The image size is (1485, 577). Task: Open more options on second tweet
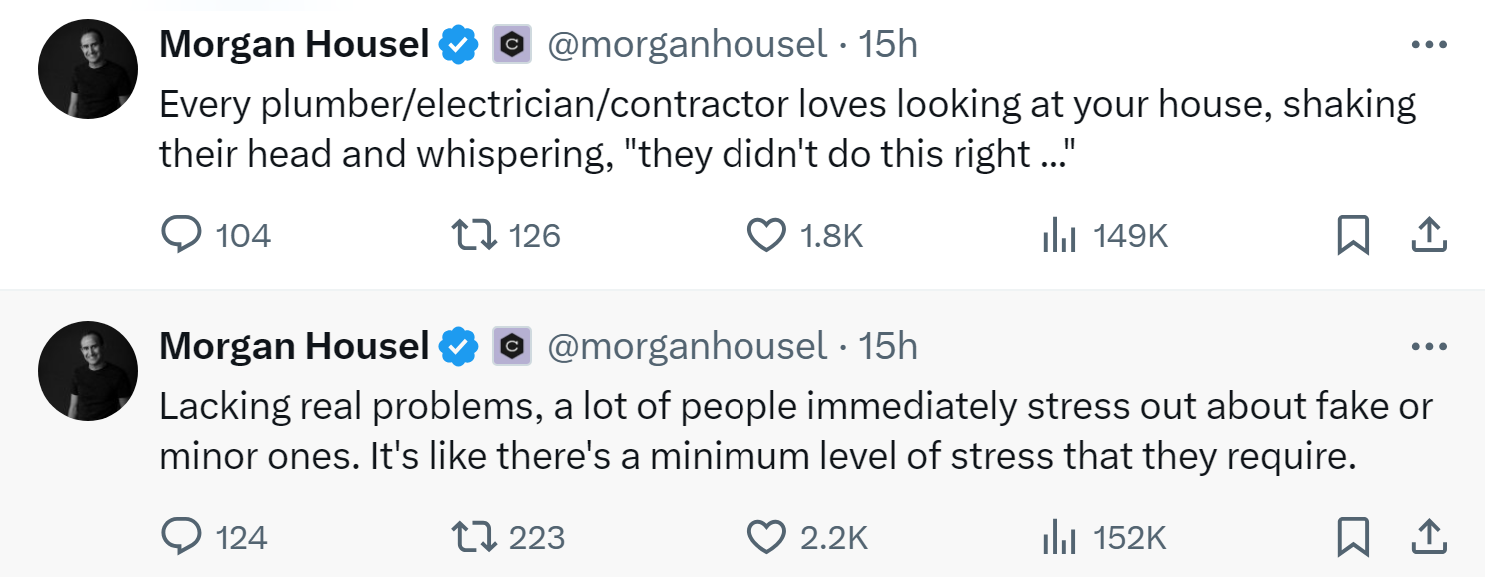1428,347
